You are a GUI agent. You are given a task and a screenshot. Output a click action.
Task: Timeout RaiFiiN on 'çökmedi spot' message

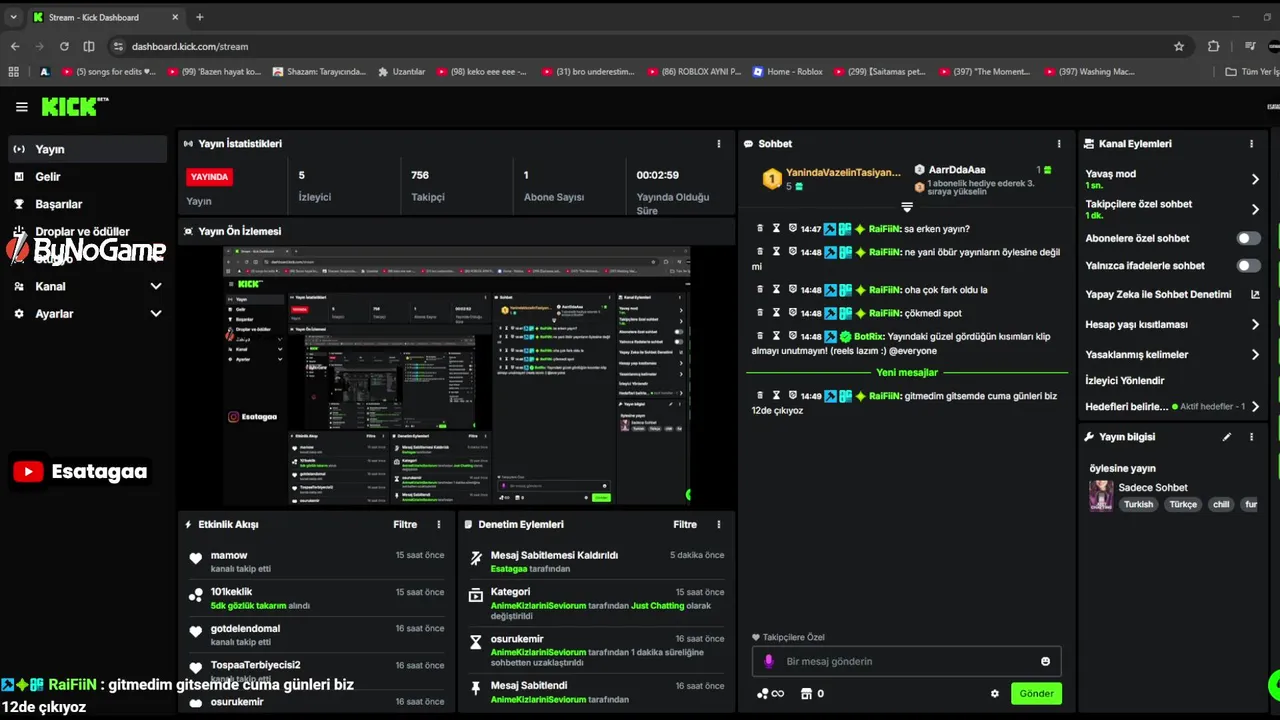point(776,313)
